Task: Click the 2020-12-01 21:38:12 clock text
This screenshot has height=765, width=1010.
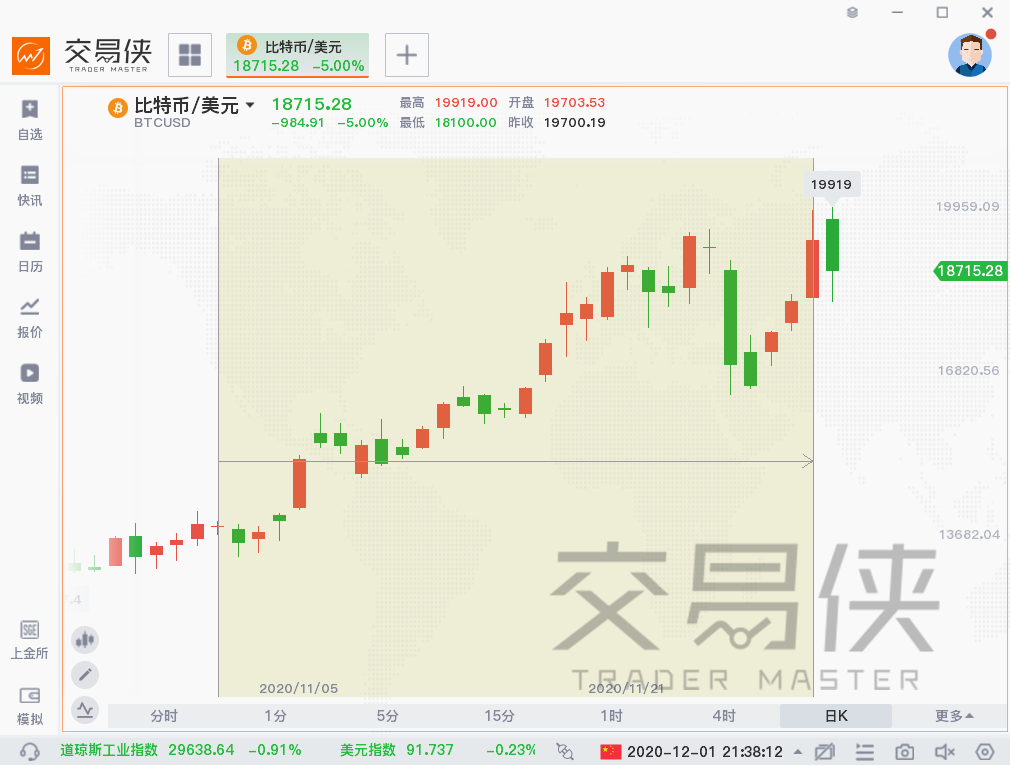Action: pos(705,751)
